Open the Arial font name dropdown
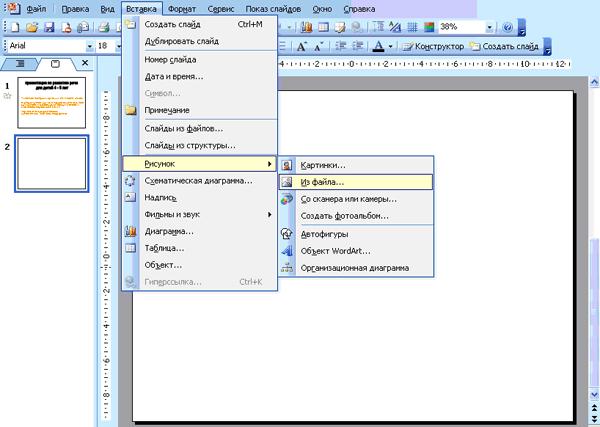 (90, 46)
